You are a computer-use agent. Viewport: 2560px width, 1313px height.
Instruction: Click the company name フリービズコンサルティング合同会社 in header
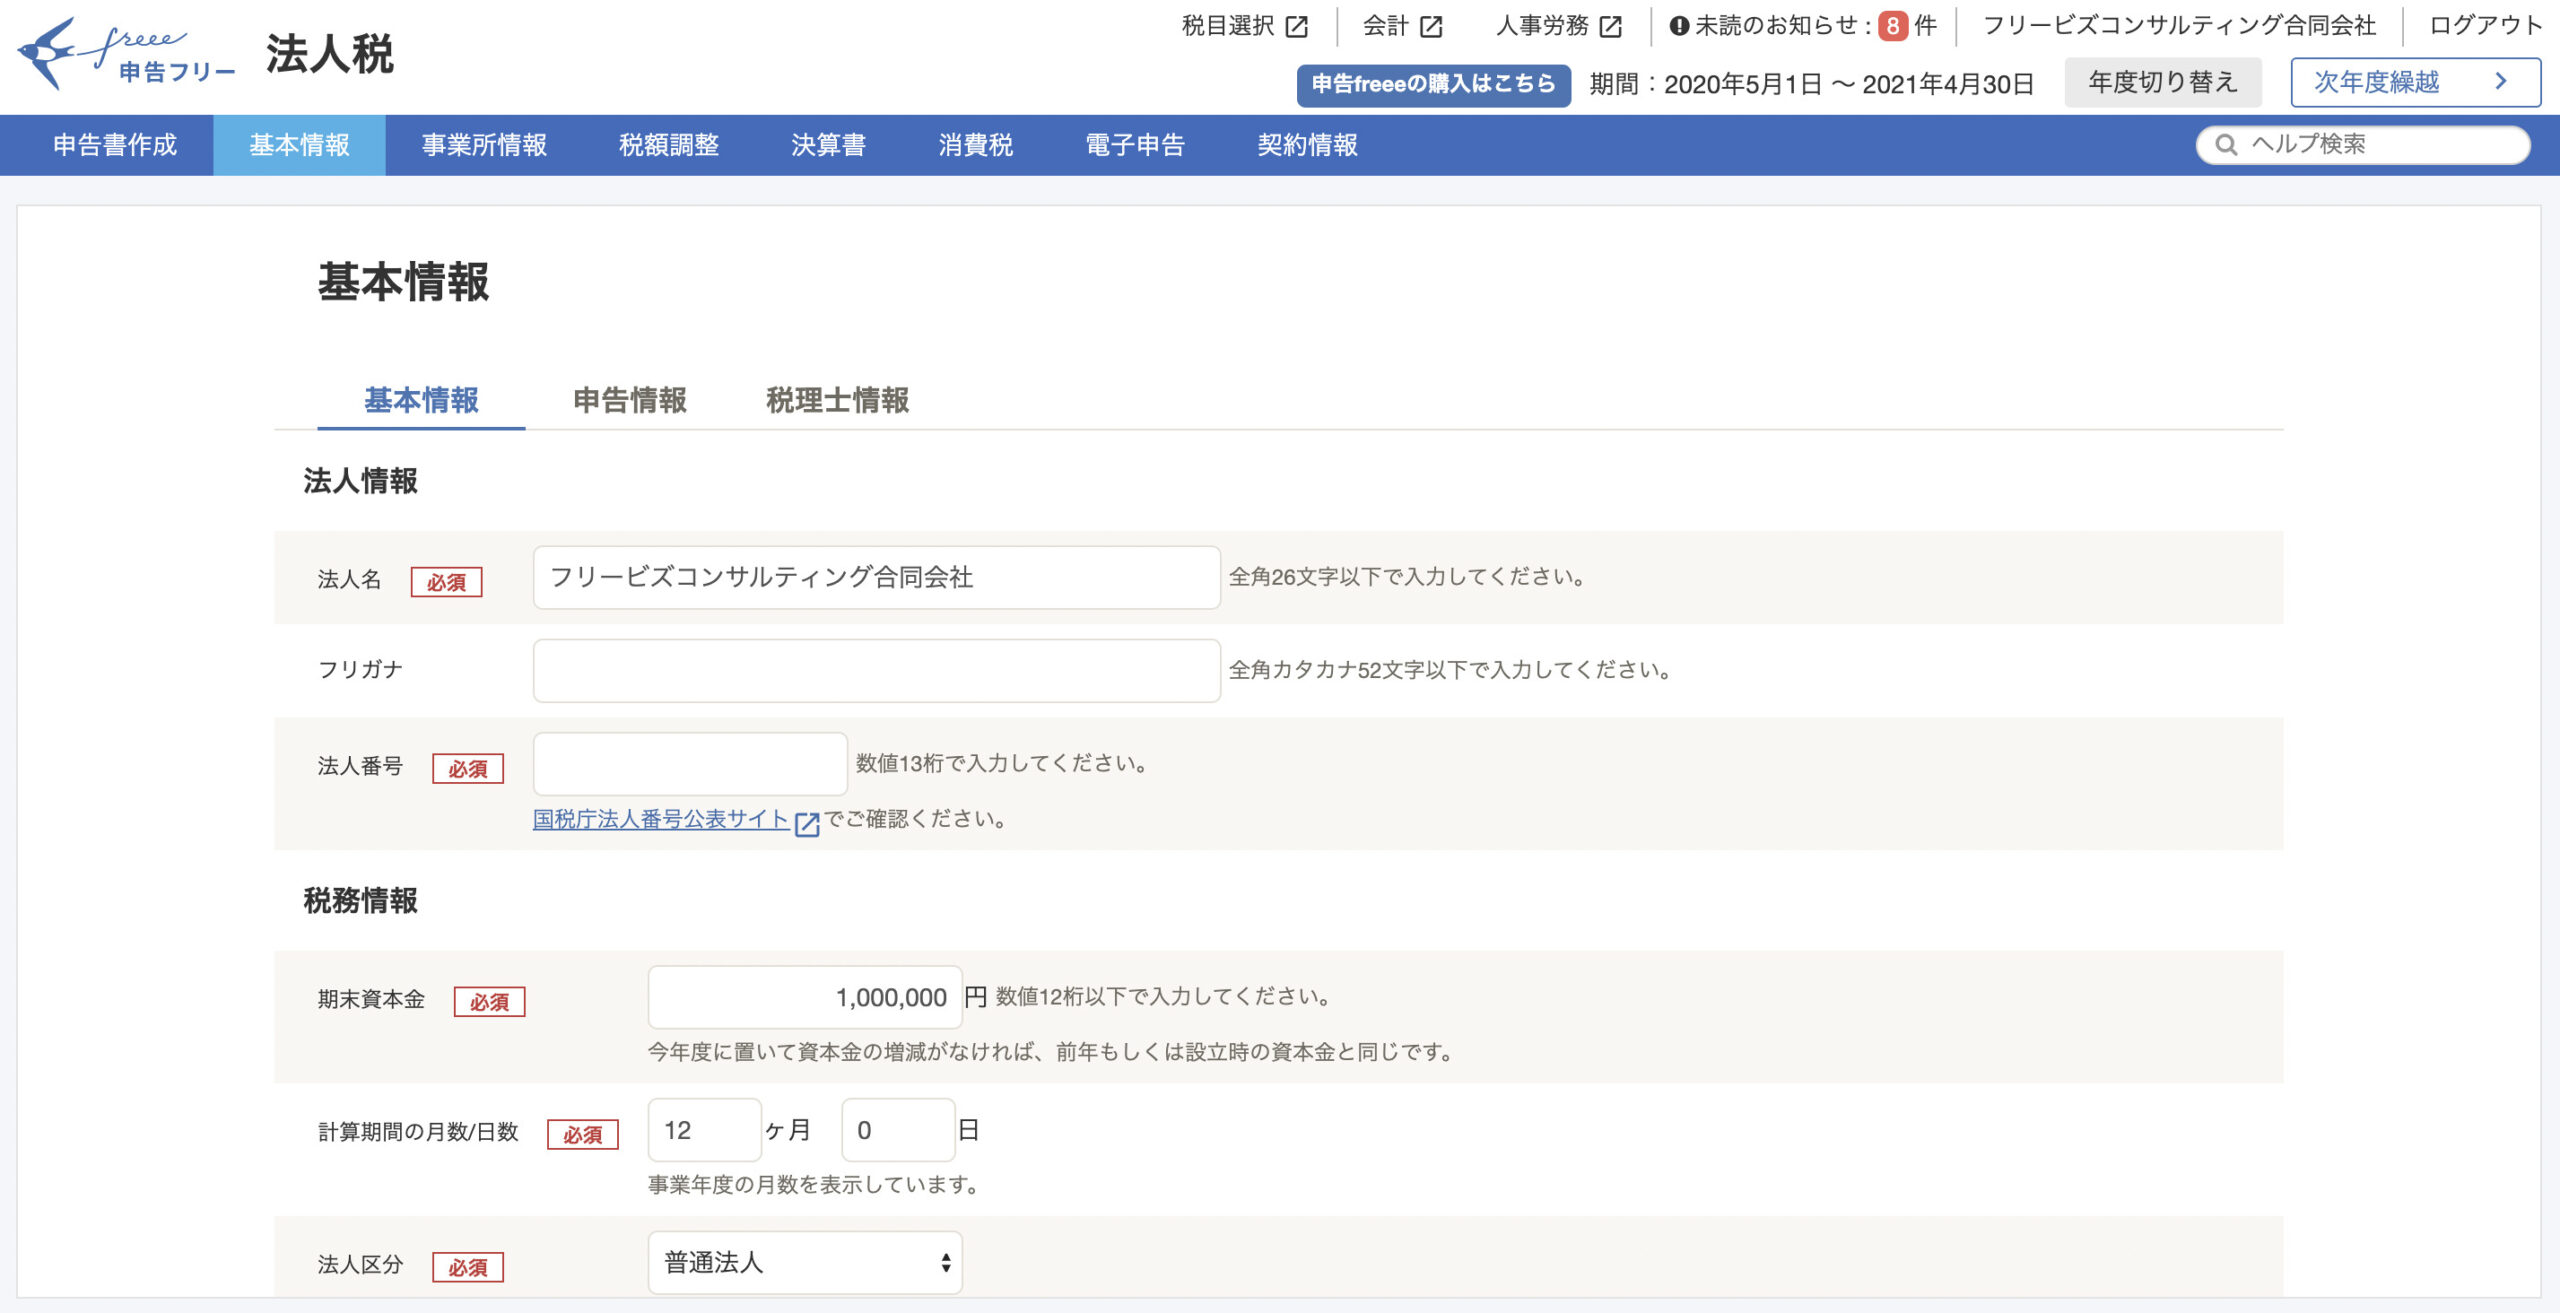tap(2179, 26)
